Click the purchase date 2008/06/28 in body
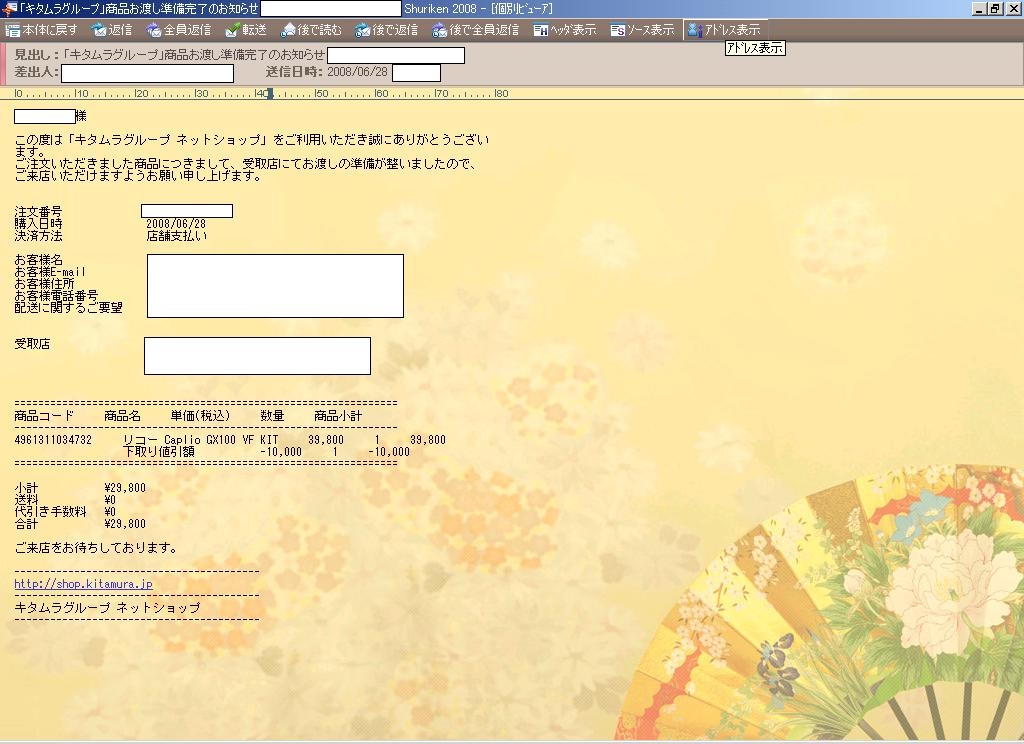1024x744 pixels. point(176,224)
